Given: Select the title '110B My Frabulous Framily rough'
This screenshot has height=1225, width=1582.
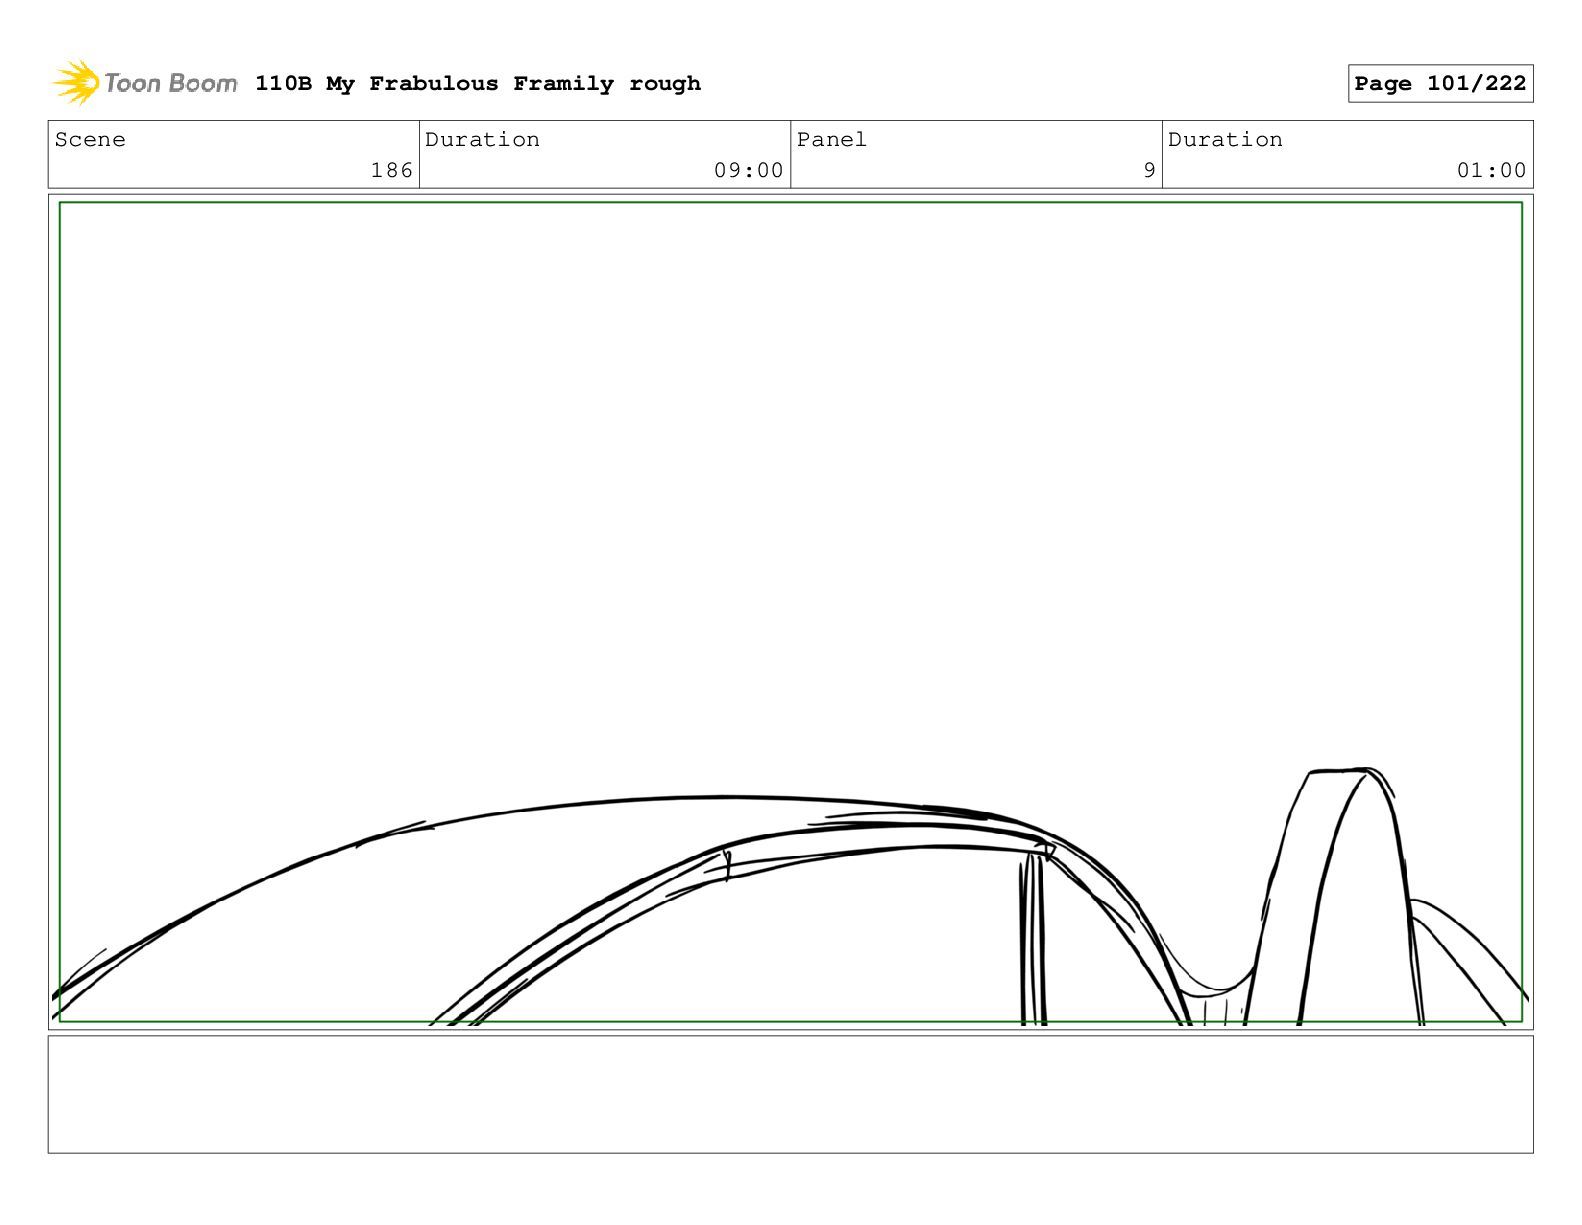Looking at the screenshot, I should pos(478,84).
